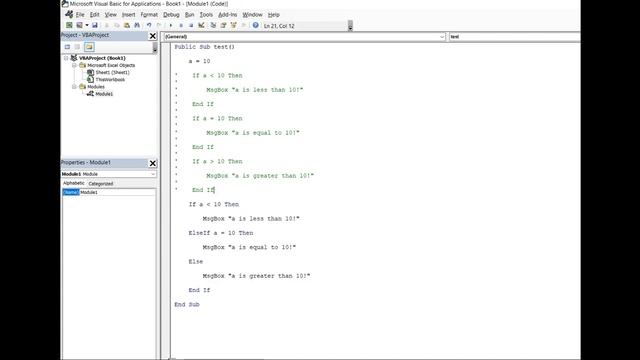This screenshot has height=360, width=640.
Task: Open the (General) object dropdown
Action: (304, 37)
